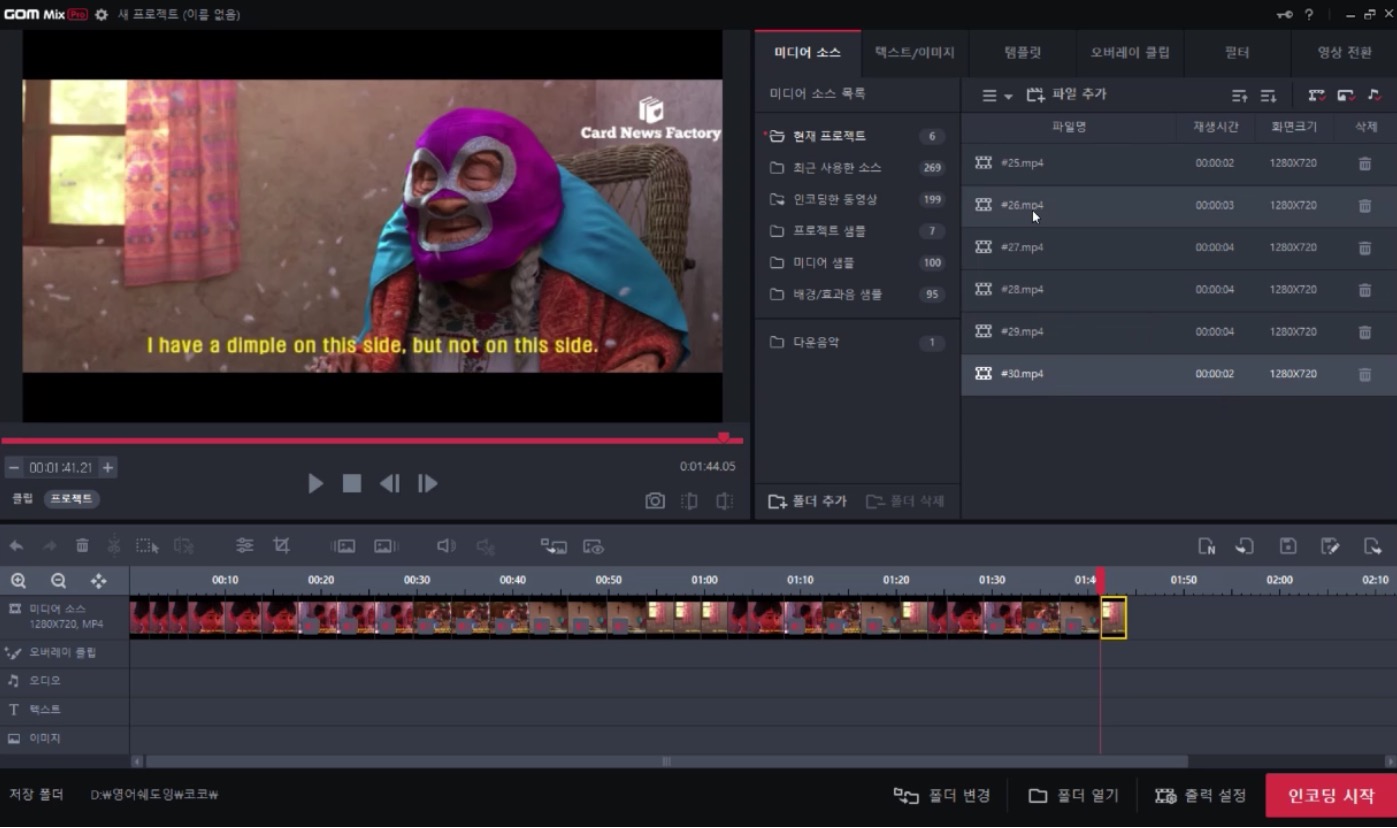Viewport: 1397px width, 828px height.
Task: Click the red preview seek bar
Action: pyautogui.click(x=370, y=440)
